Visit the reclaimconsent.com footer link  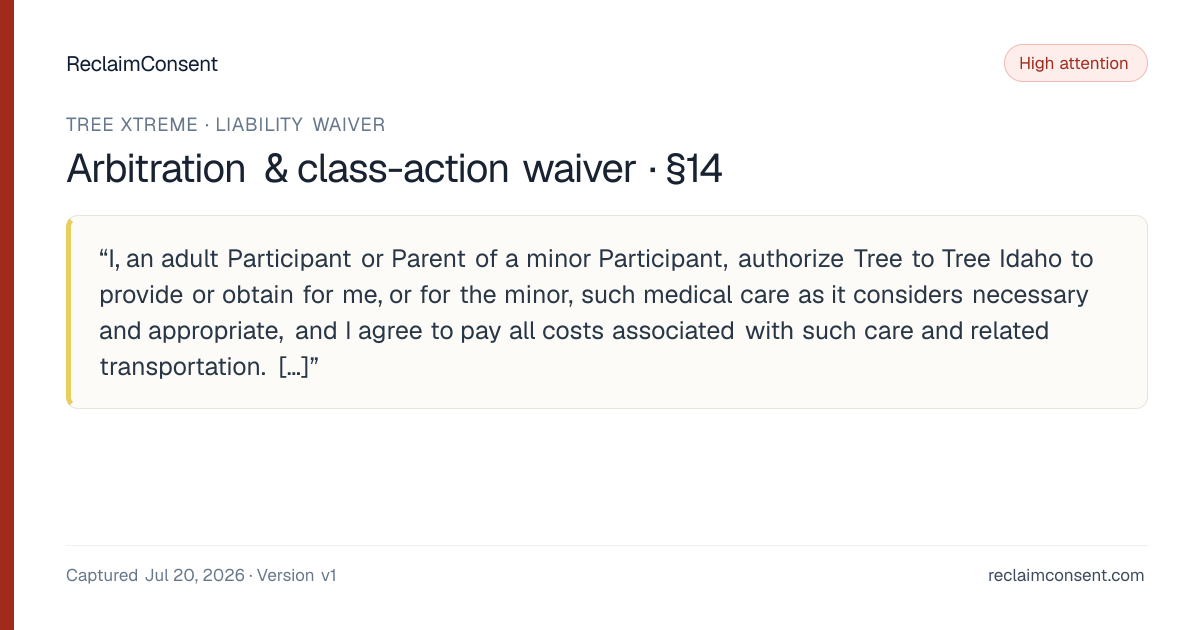(x=1066, y=575)
